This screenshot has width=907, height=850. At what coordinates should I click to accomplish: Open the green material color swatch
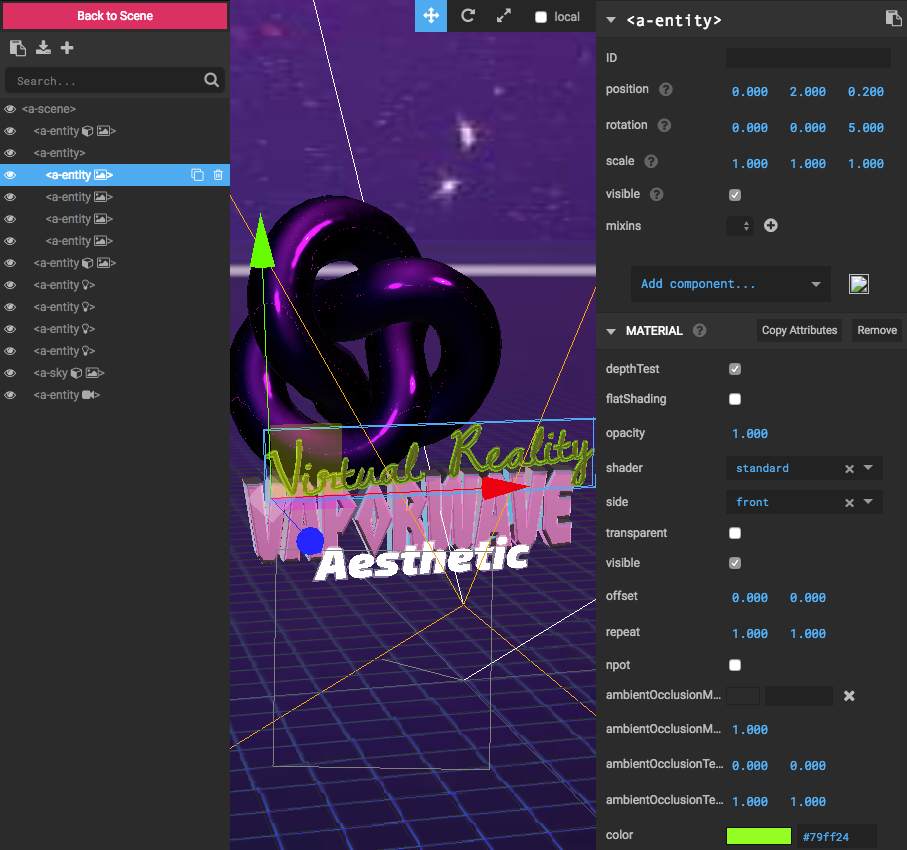(x=758, y=836)
